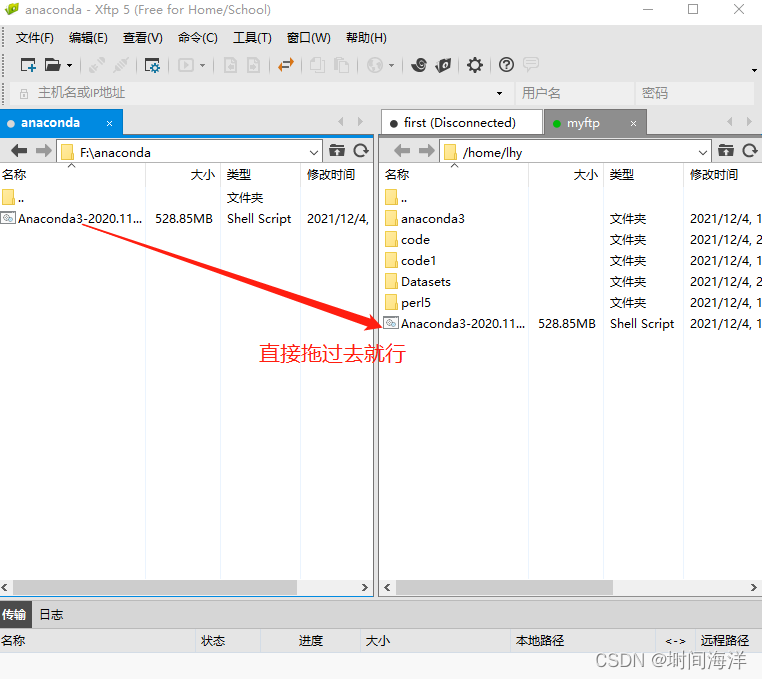Viewport: 762px width, 679px height.
Task: Sort remote pane by 名称 column header
Action: (x=455, y=174)
